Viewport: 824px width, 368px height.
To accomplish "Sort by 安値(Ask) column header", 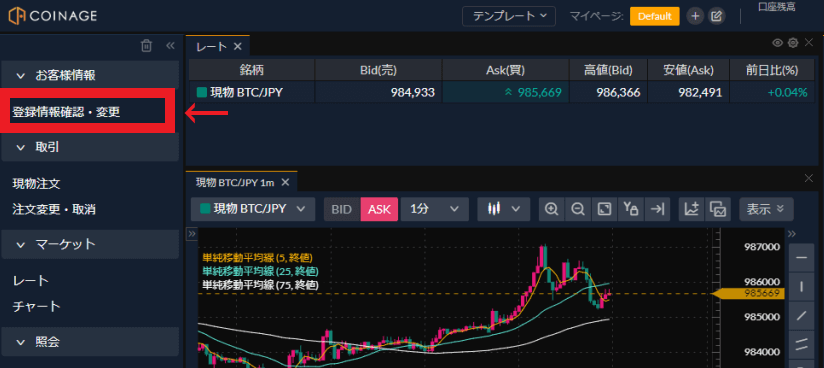I will (x=688, y=70).
